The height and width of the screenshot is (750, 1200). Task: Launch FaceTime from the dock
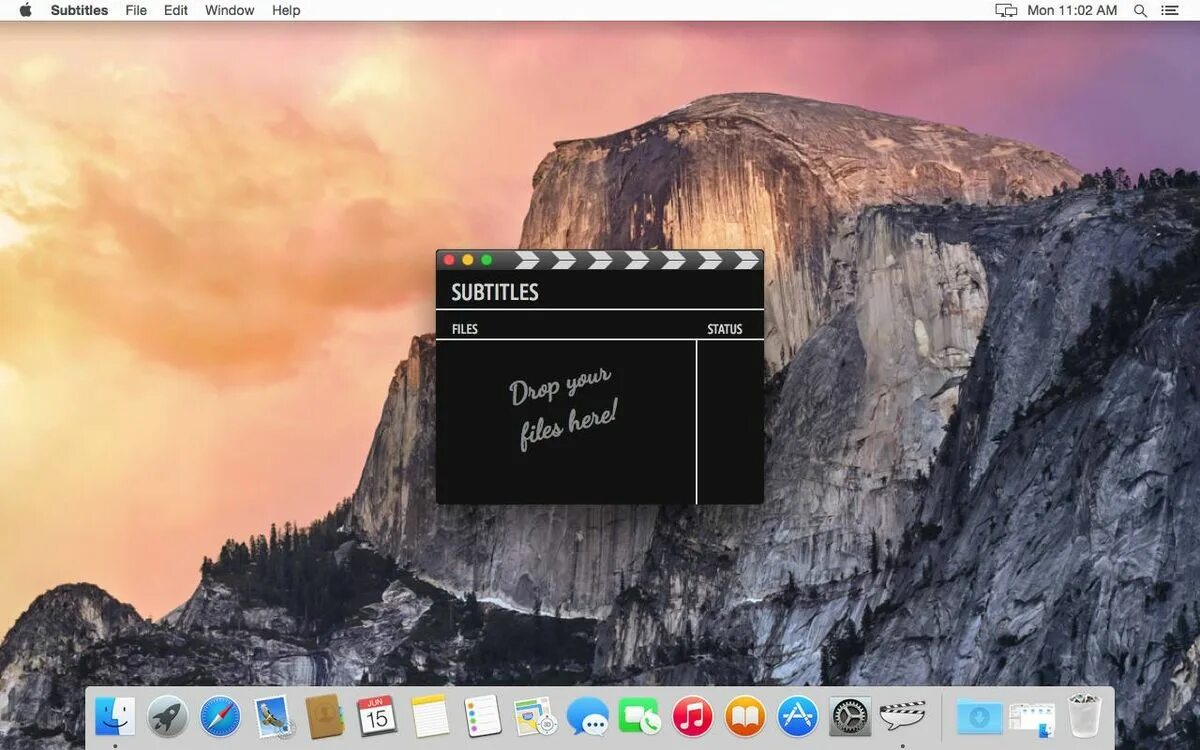pyautogui.click(x=640, y=716)
